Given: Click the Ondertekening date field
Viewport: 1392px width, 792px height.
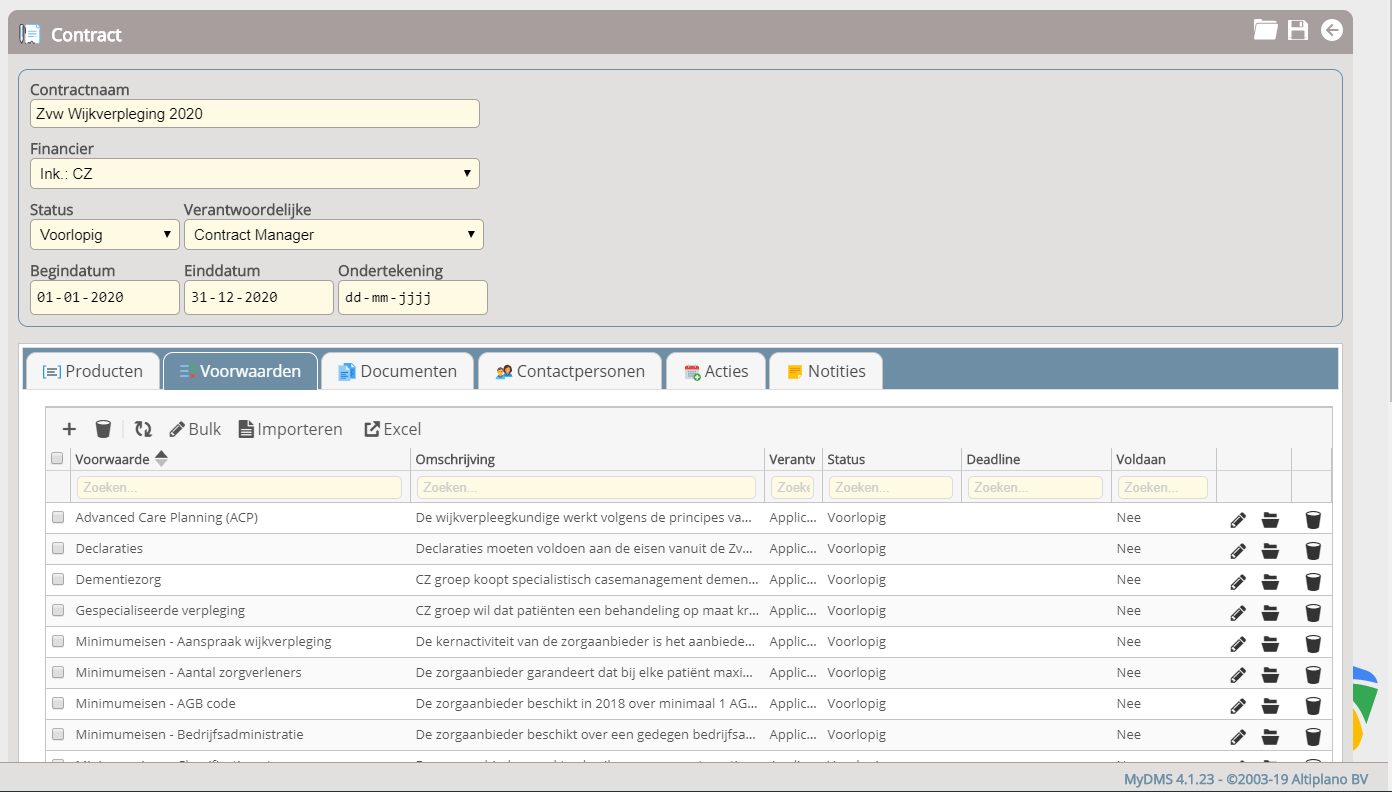Looking at the screenshot, I should pyautogui.click(x=413, y=297).
